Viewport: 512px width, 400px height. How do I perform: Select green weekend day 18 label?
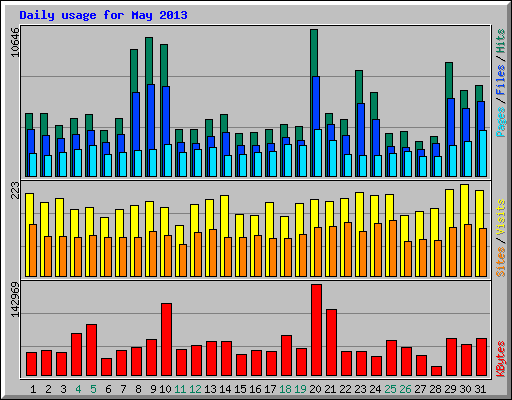285,389
